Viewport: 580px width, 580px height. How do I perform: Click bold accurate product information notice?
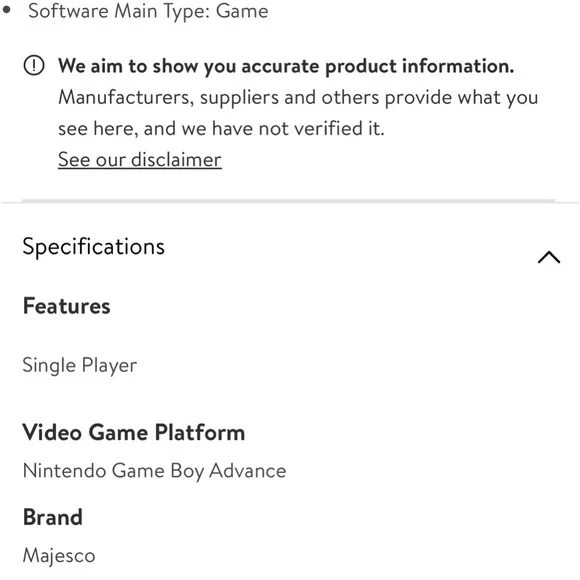pos(286,66)
